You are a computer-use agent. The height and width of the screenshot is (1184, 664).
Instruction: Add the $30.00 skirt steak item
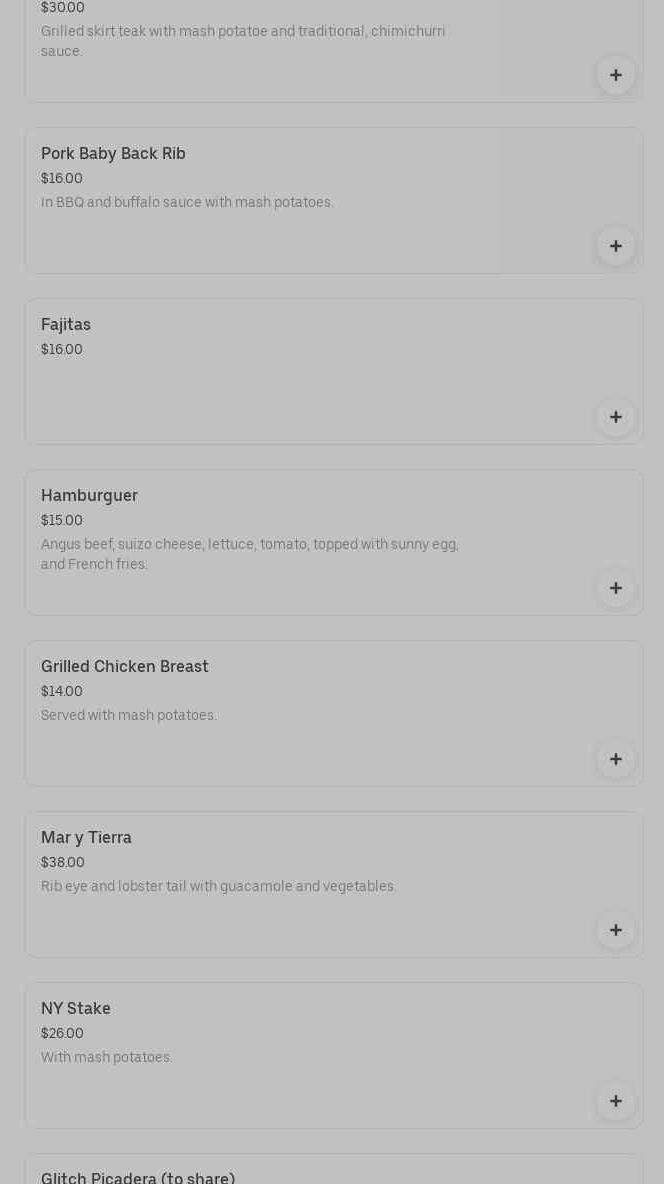click(615, 75)
